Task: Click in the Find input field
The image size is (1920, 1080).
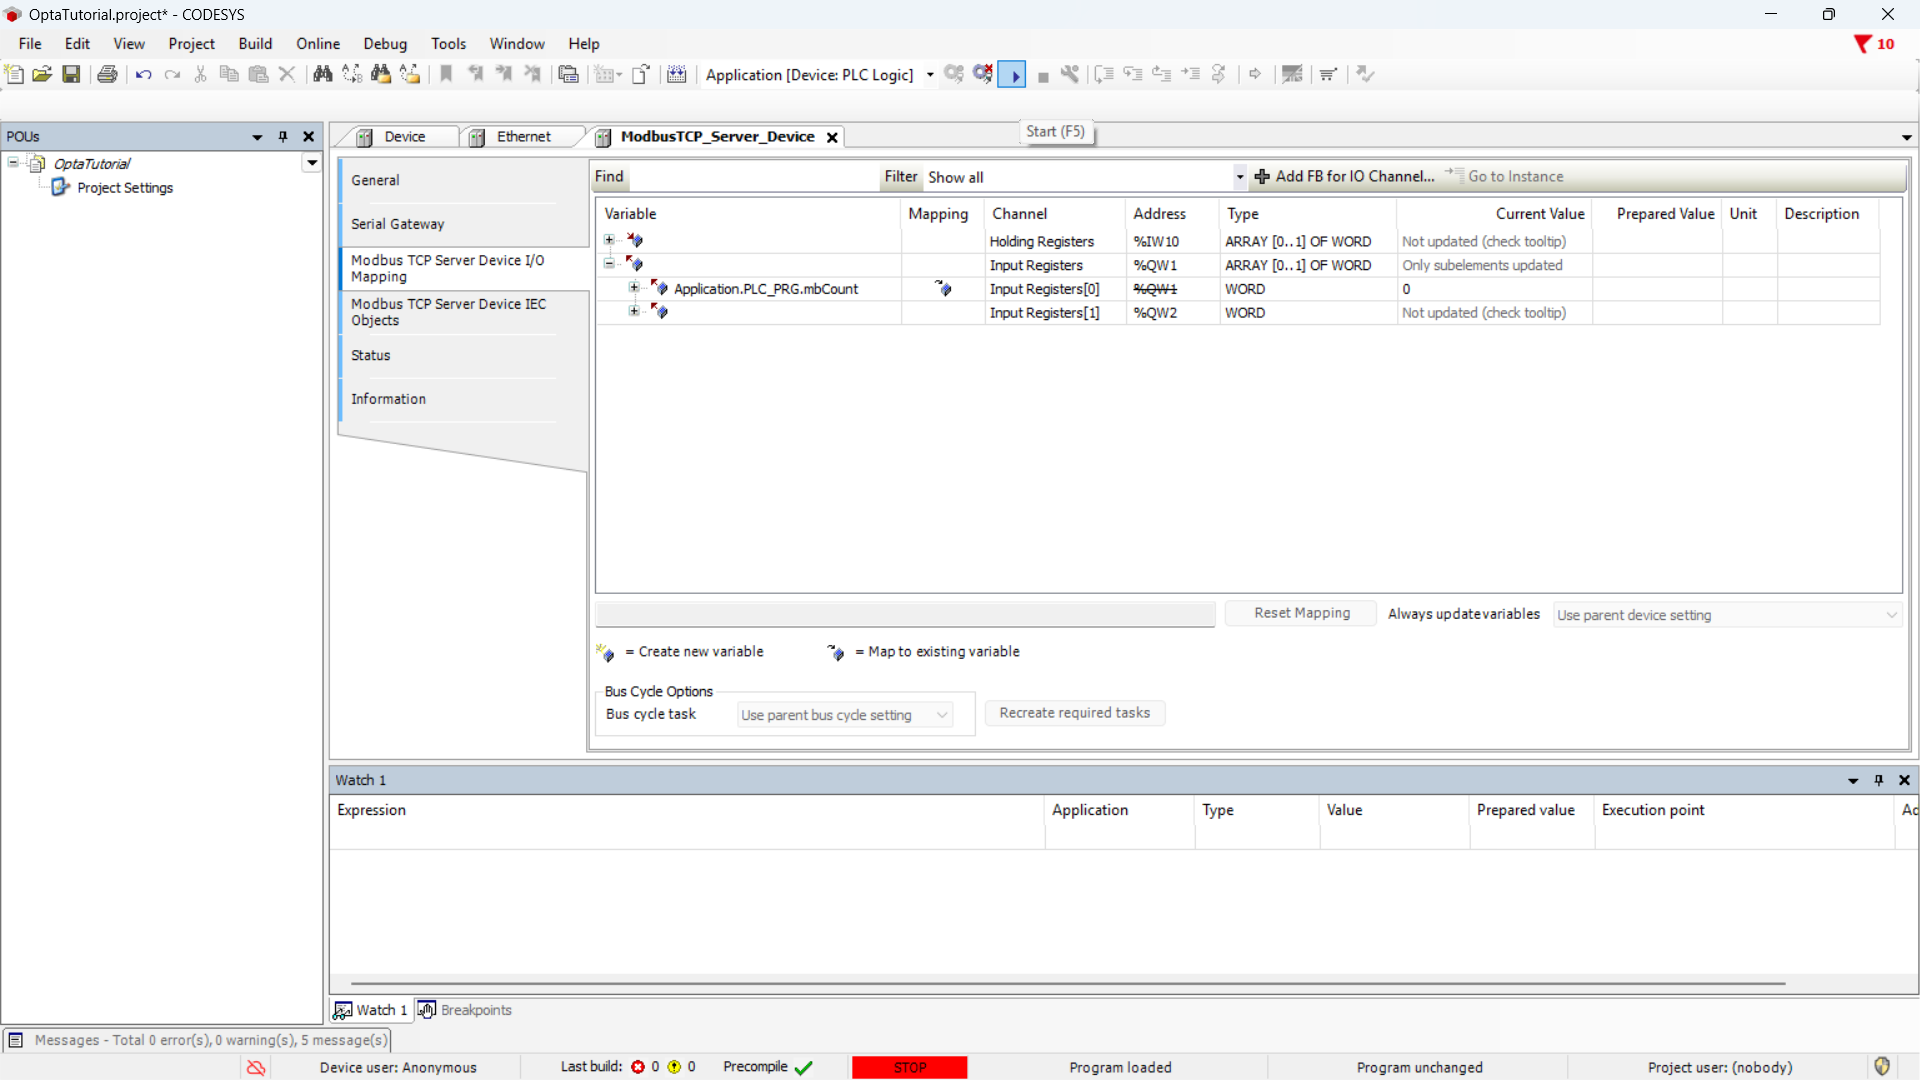Action: [x=752, y=177]
